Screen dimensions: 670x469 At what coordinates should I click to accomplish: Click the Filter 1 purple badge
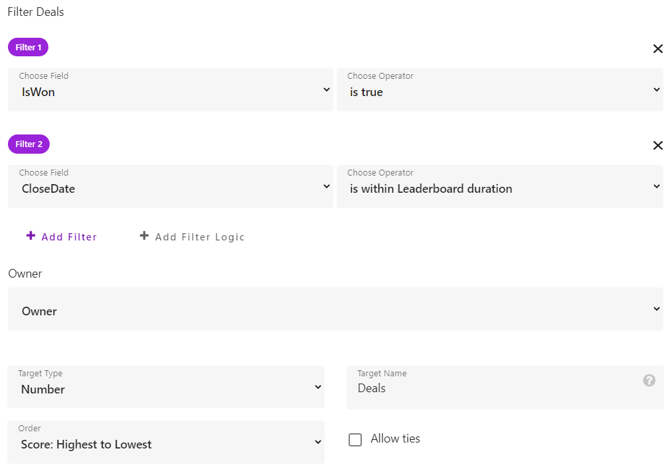pyautogui.click(x=28, y=47)
